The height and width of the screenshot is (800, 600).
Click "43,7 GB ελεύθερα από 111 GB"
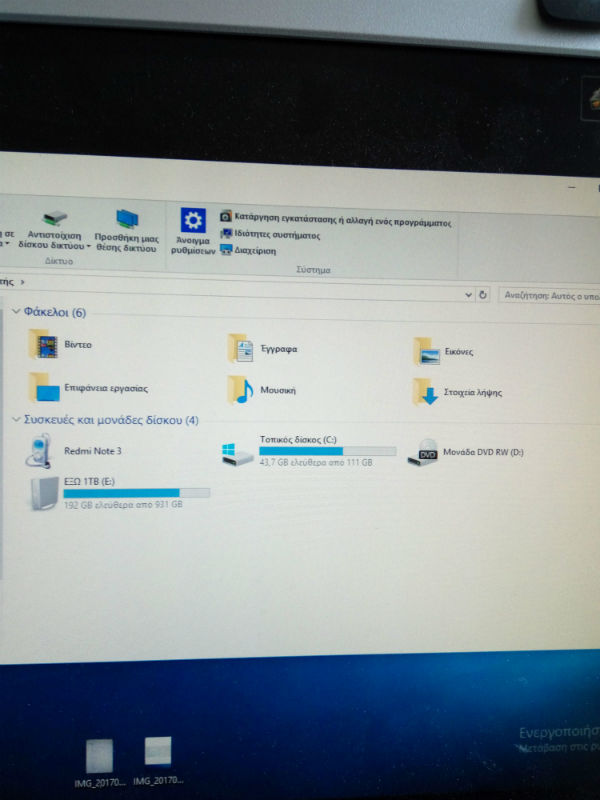(316, 462)
